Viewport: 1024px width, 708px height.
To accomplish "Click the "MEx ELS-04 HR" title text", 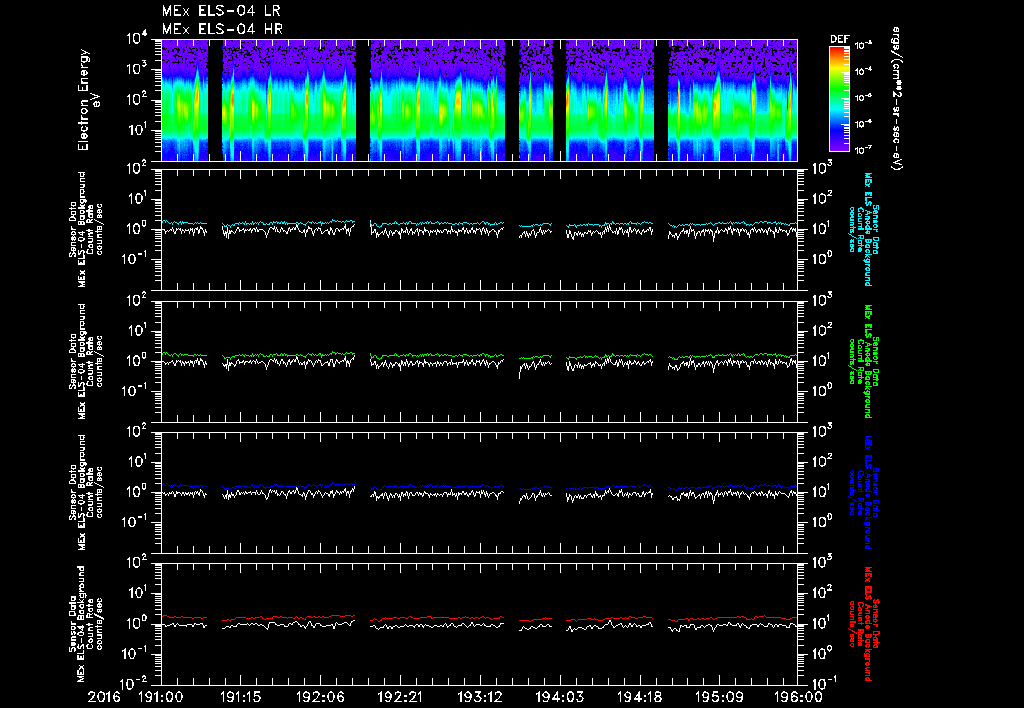I will (222, 29).
